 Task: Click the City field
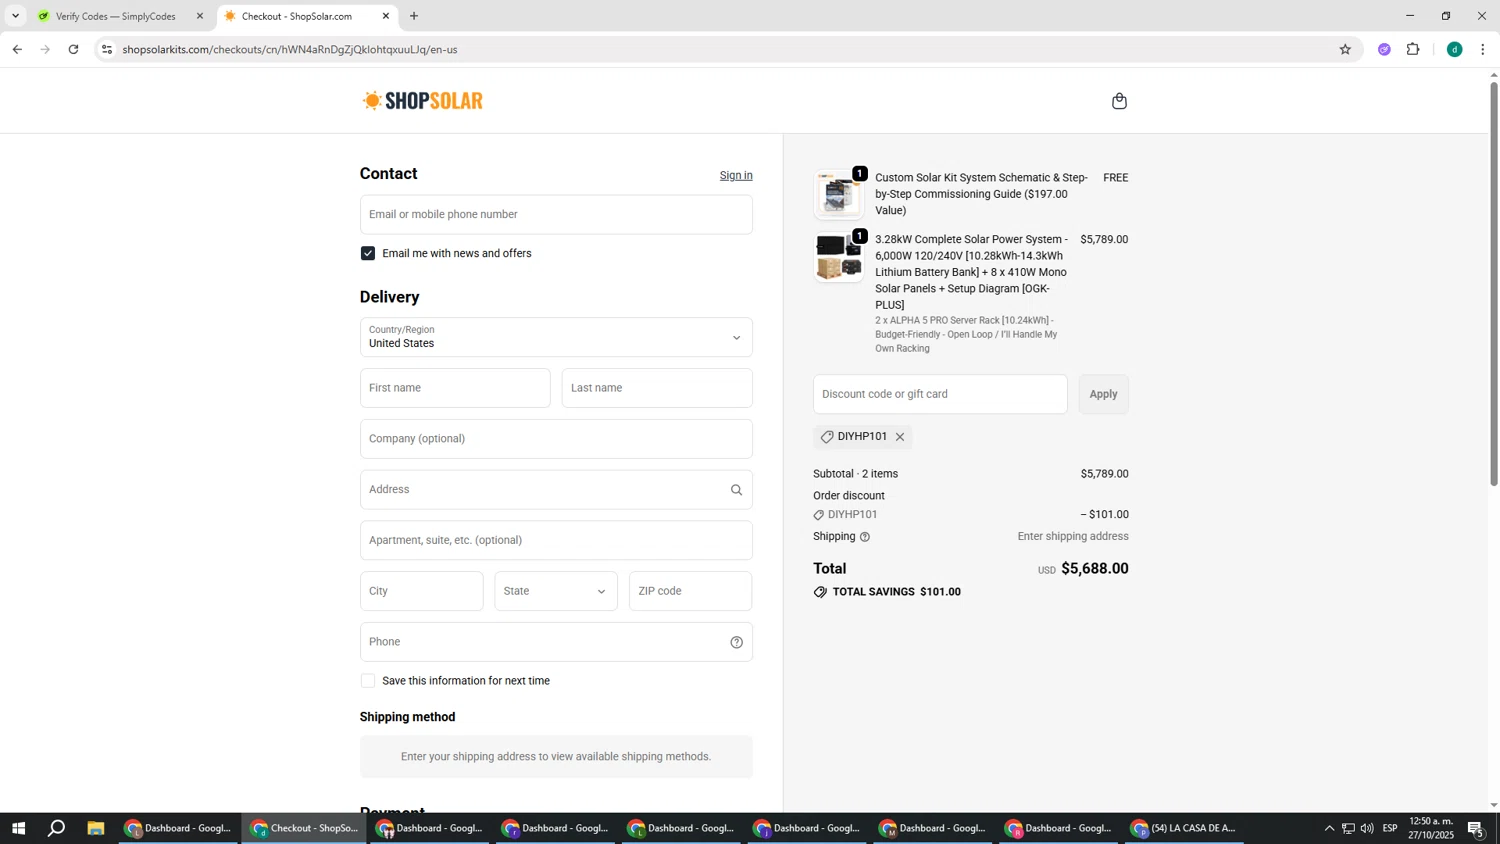coord(422,591)
